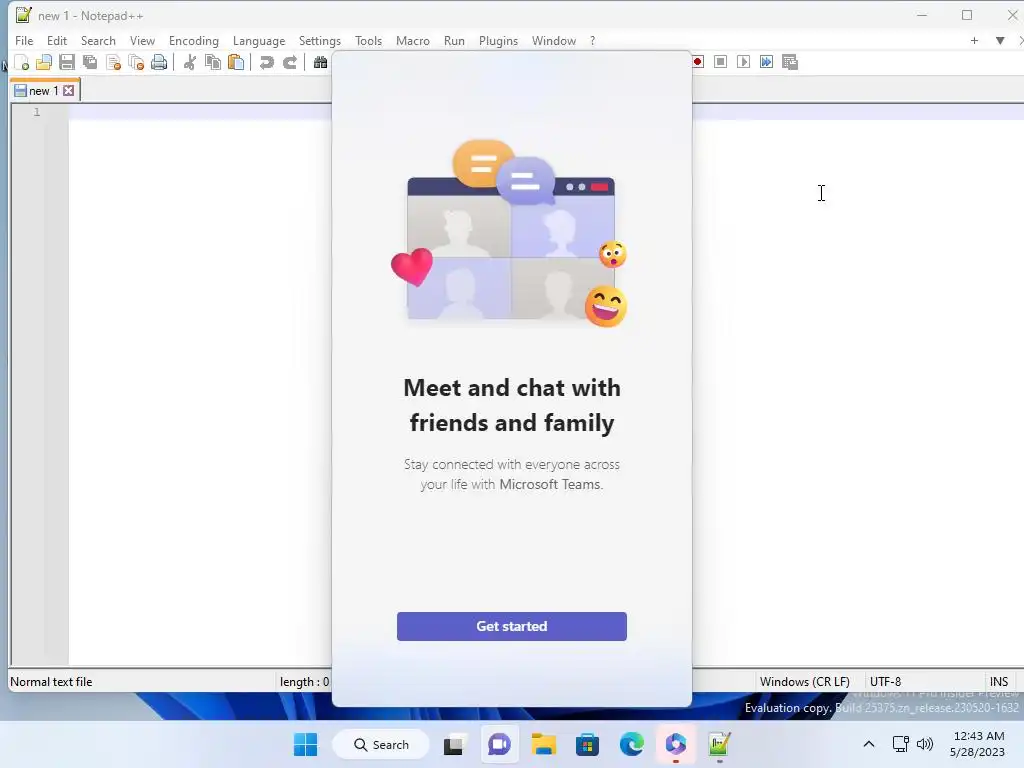Close the 'new 1' tab
Screen dimensions: 1024x768
(69, 91)
